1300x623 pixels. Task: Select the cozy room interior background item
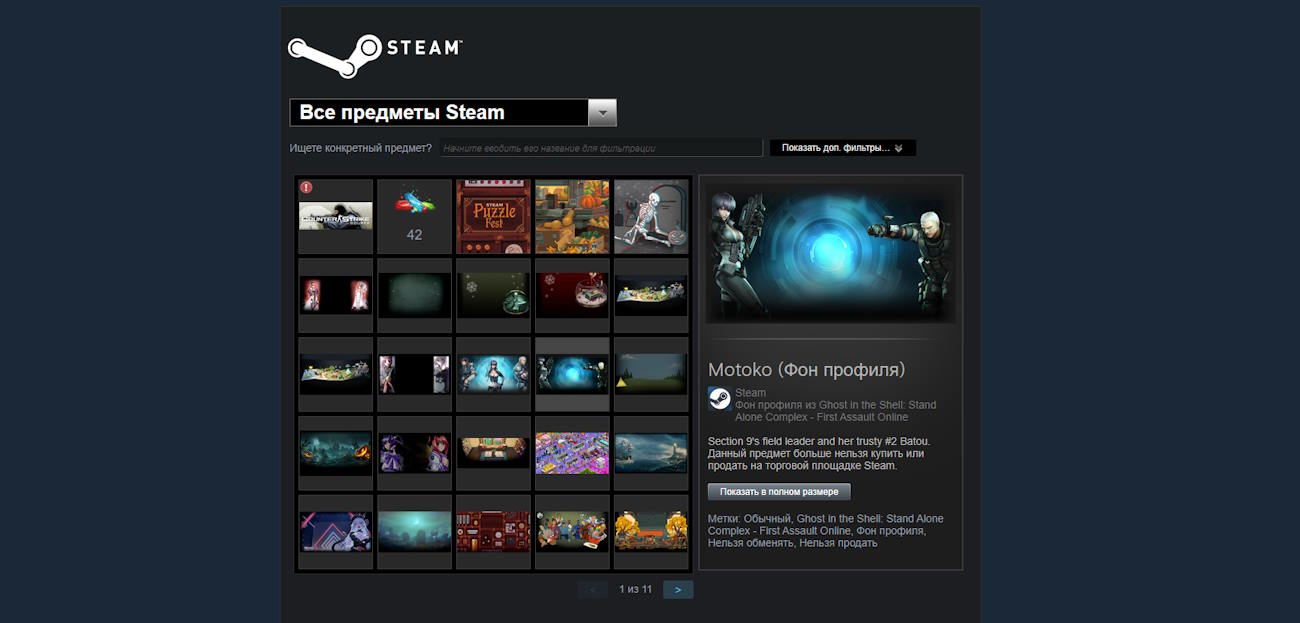click(x=494, y=453)
